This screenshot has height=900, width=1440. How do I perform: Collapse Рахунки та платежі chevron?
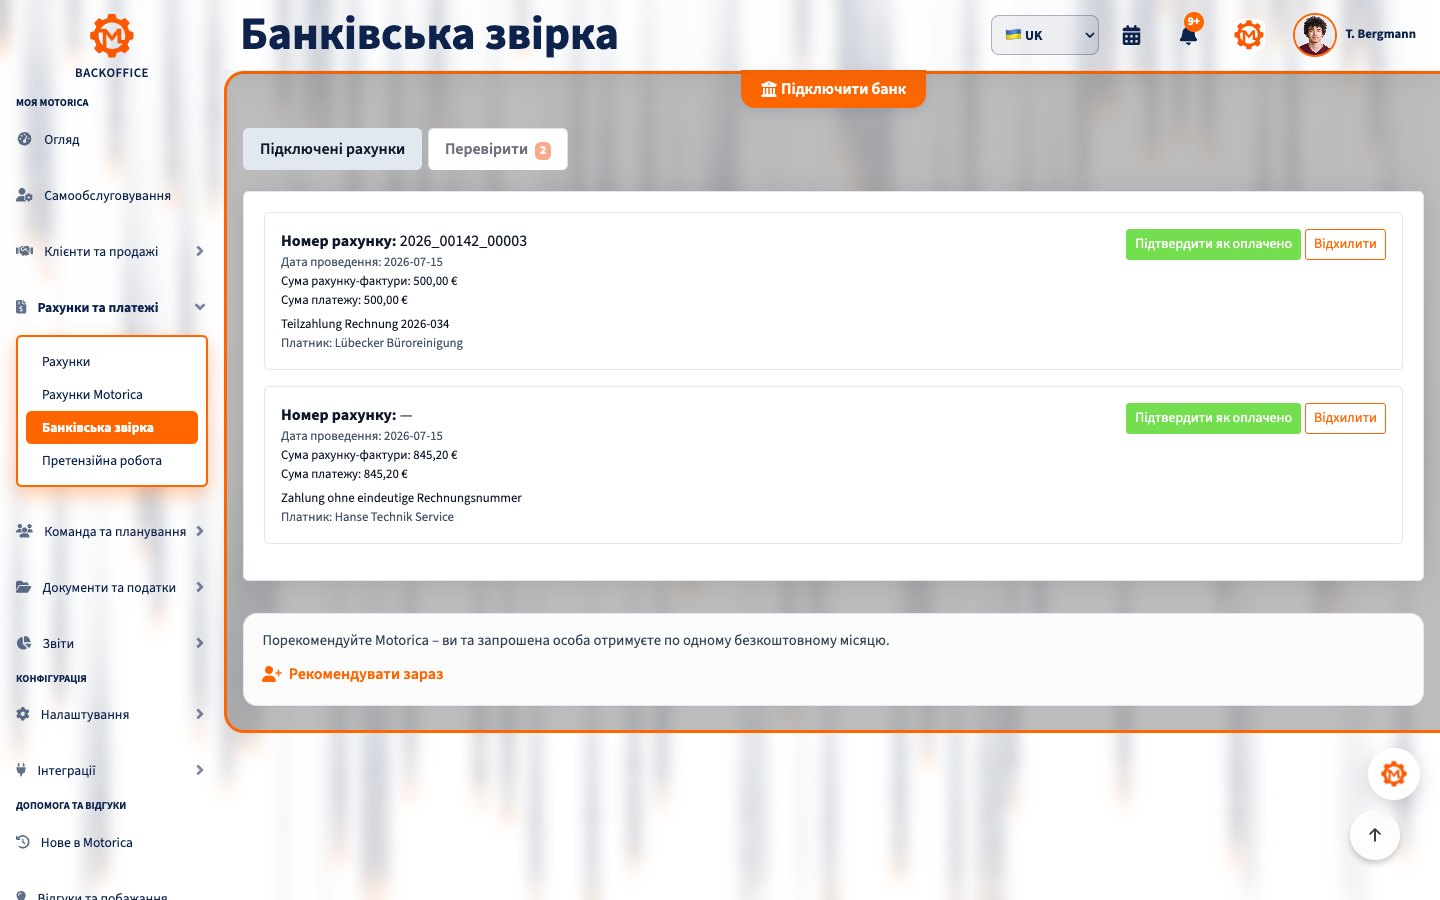200,307
